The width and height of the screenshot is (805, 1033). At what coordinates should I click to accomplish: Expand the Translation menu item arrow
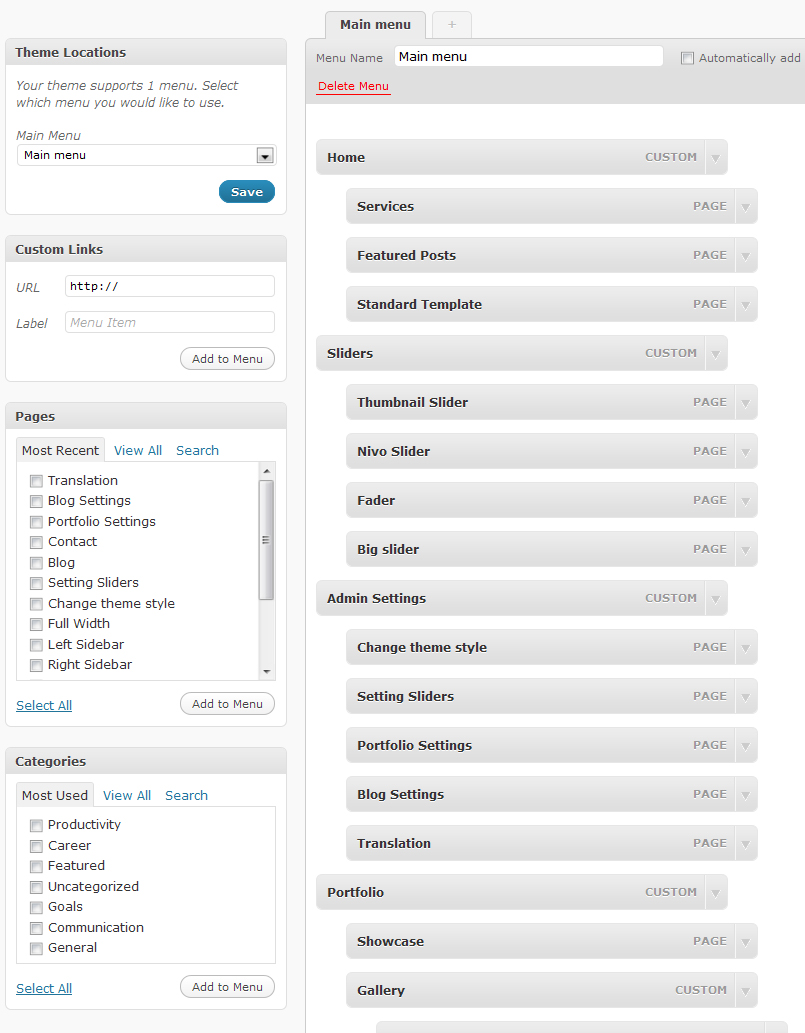[x=745, y=844]
